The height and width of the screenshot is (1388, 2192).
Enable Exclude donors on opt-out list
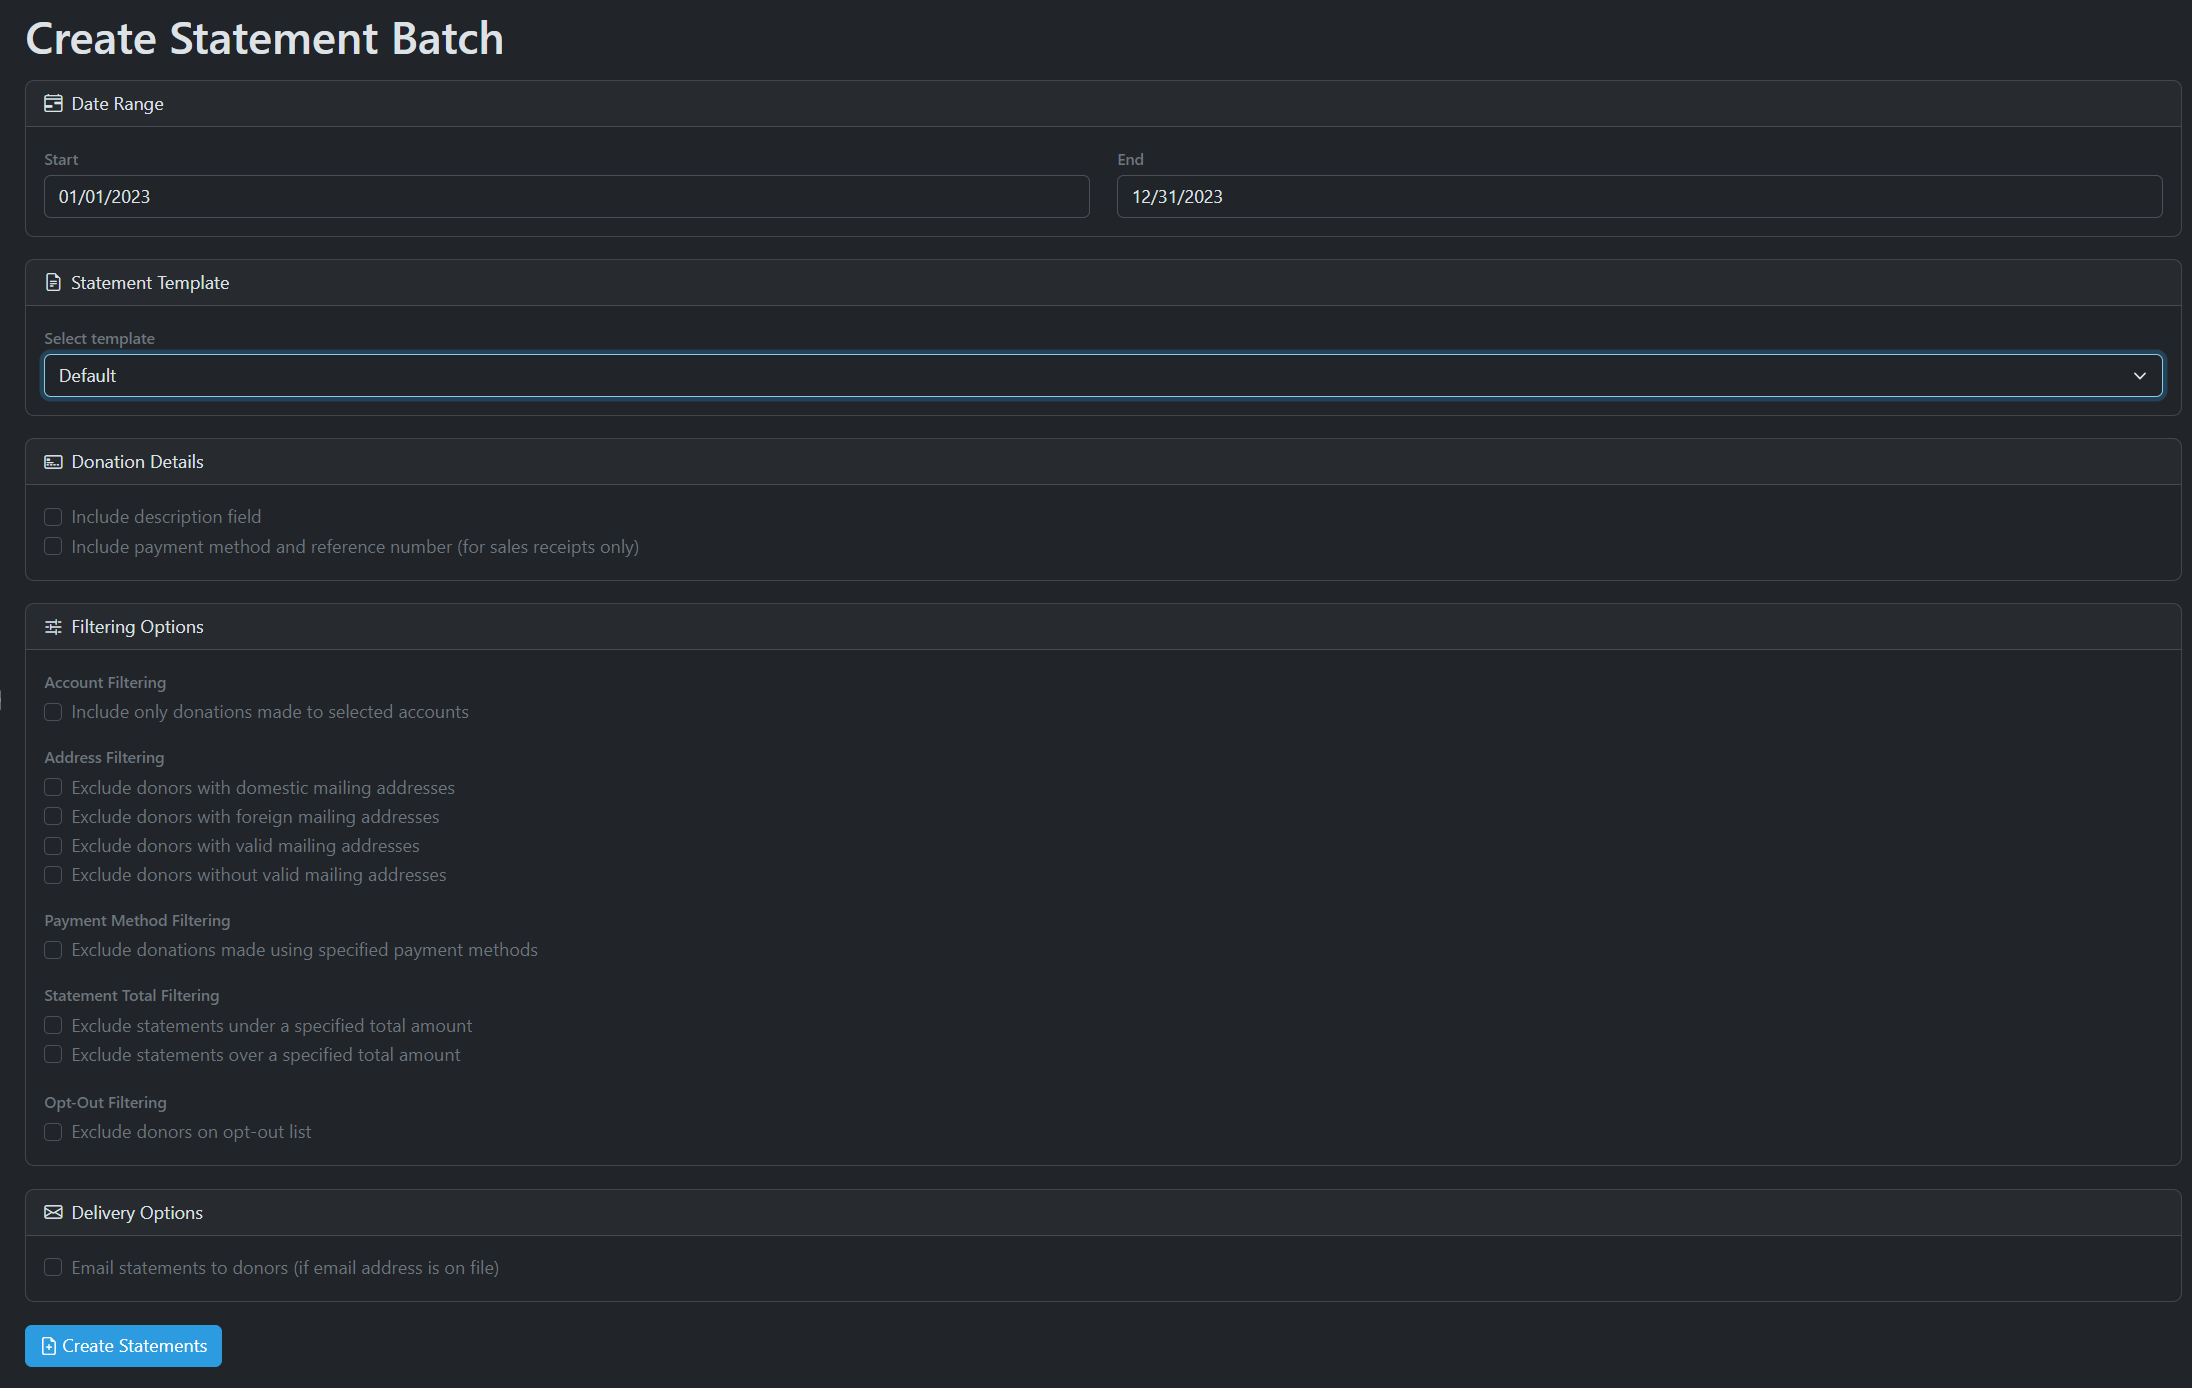click(x=53, y=1132)
